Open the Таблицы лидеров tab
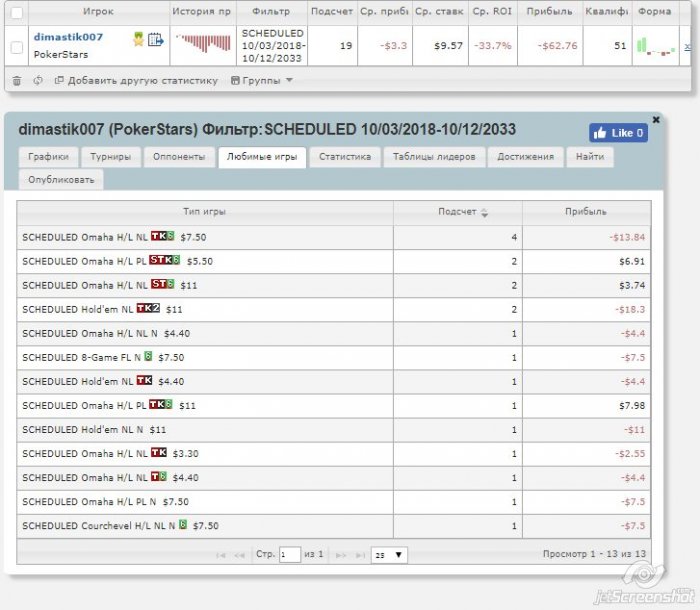The width and height of the screenshot is (700, 610). pos(434,157)
